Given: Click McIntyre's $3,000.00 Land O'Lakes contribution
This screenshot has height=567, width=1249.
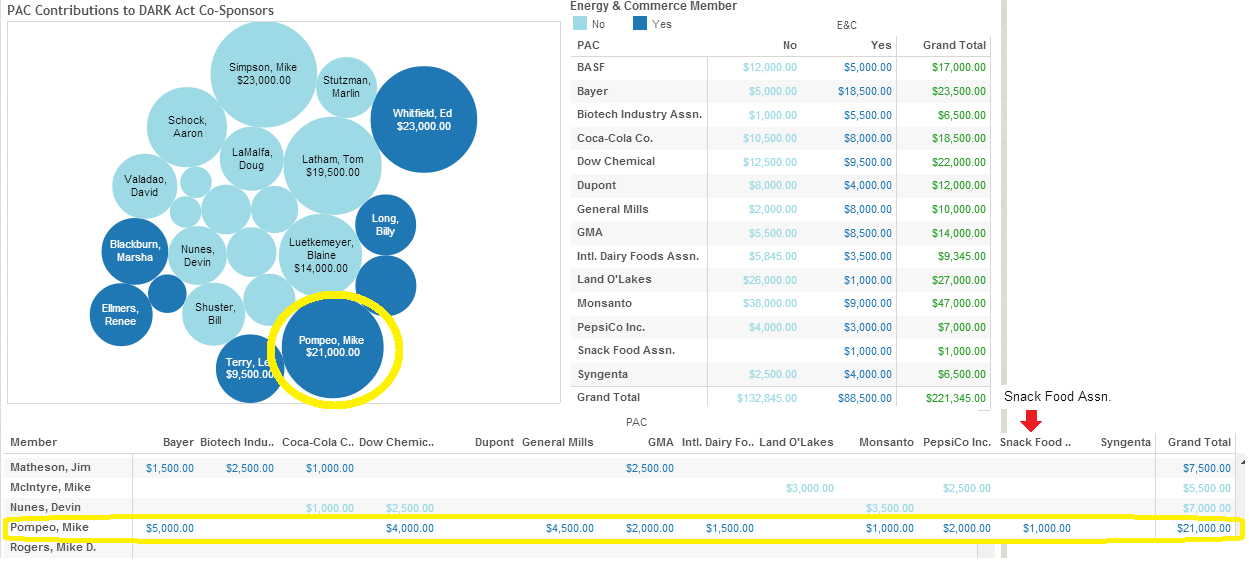Looking at the screenshot, I should click(x=810, y=488).
